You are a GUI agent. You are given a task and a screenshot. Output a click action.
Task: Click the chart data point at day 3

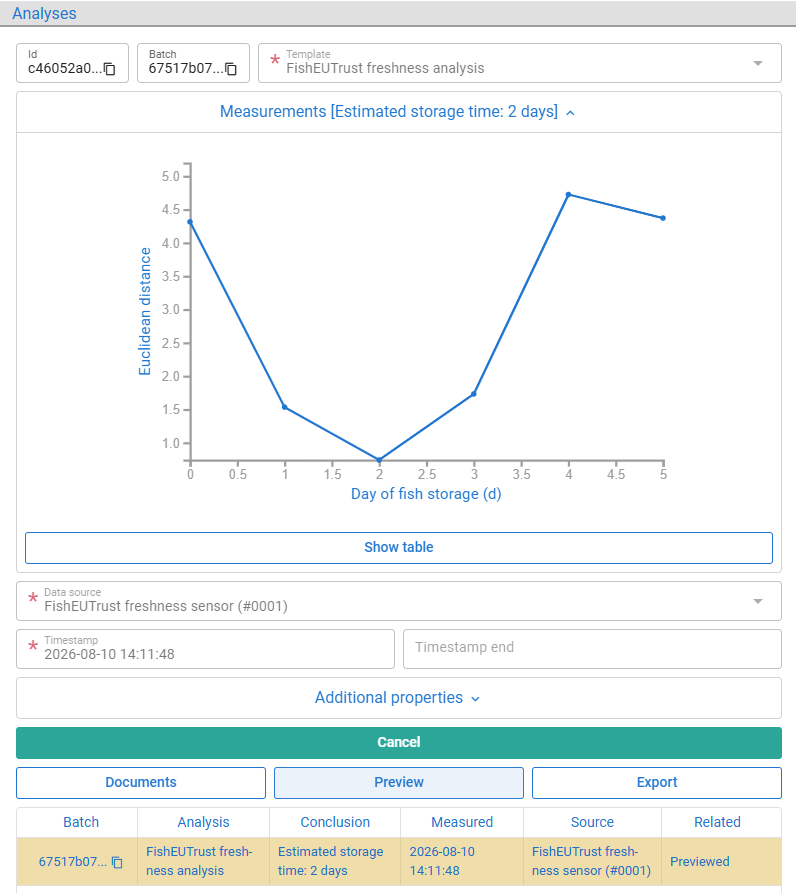[474, 394]
